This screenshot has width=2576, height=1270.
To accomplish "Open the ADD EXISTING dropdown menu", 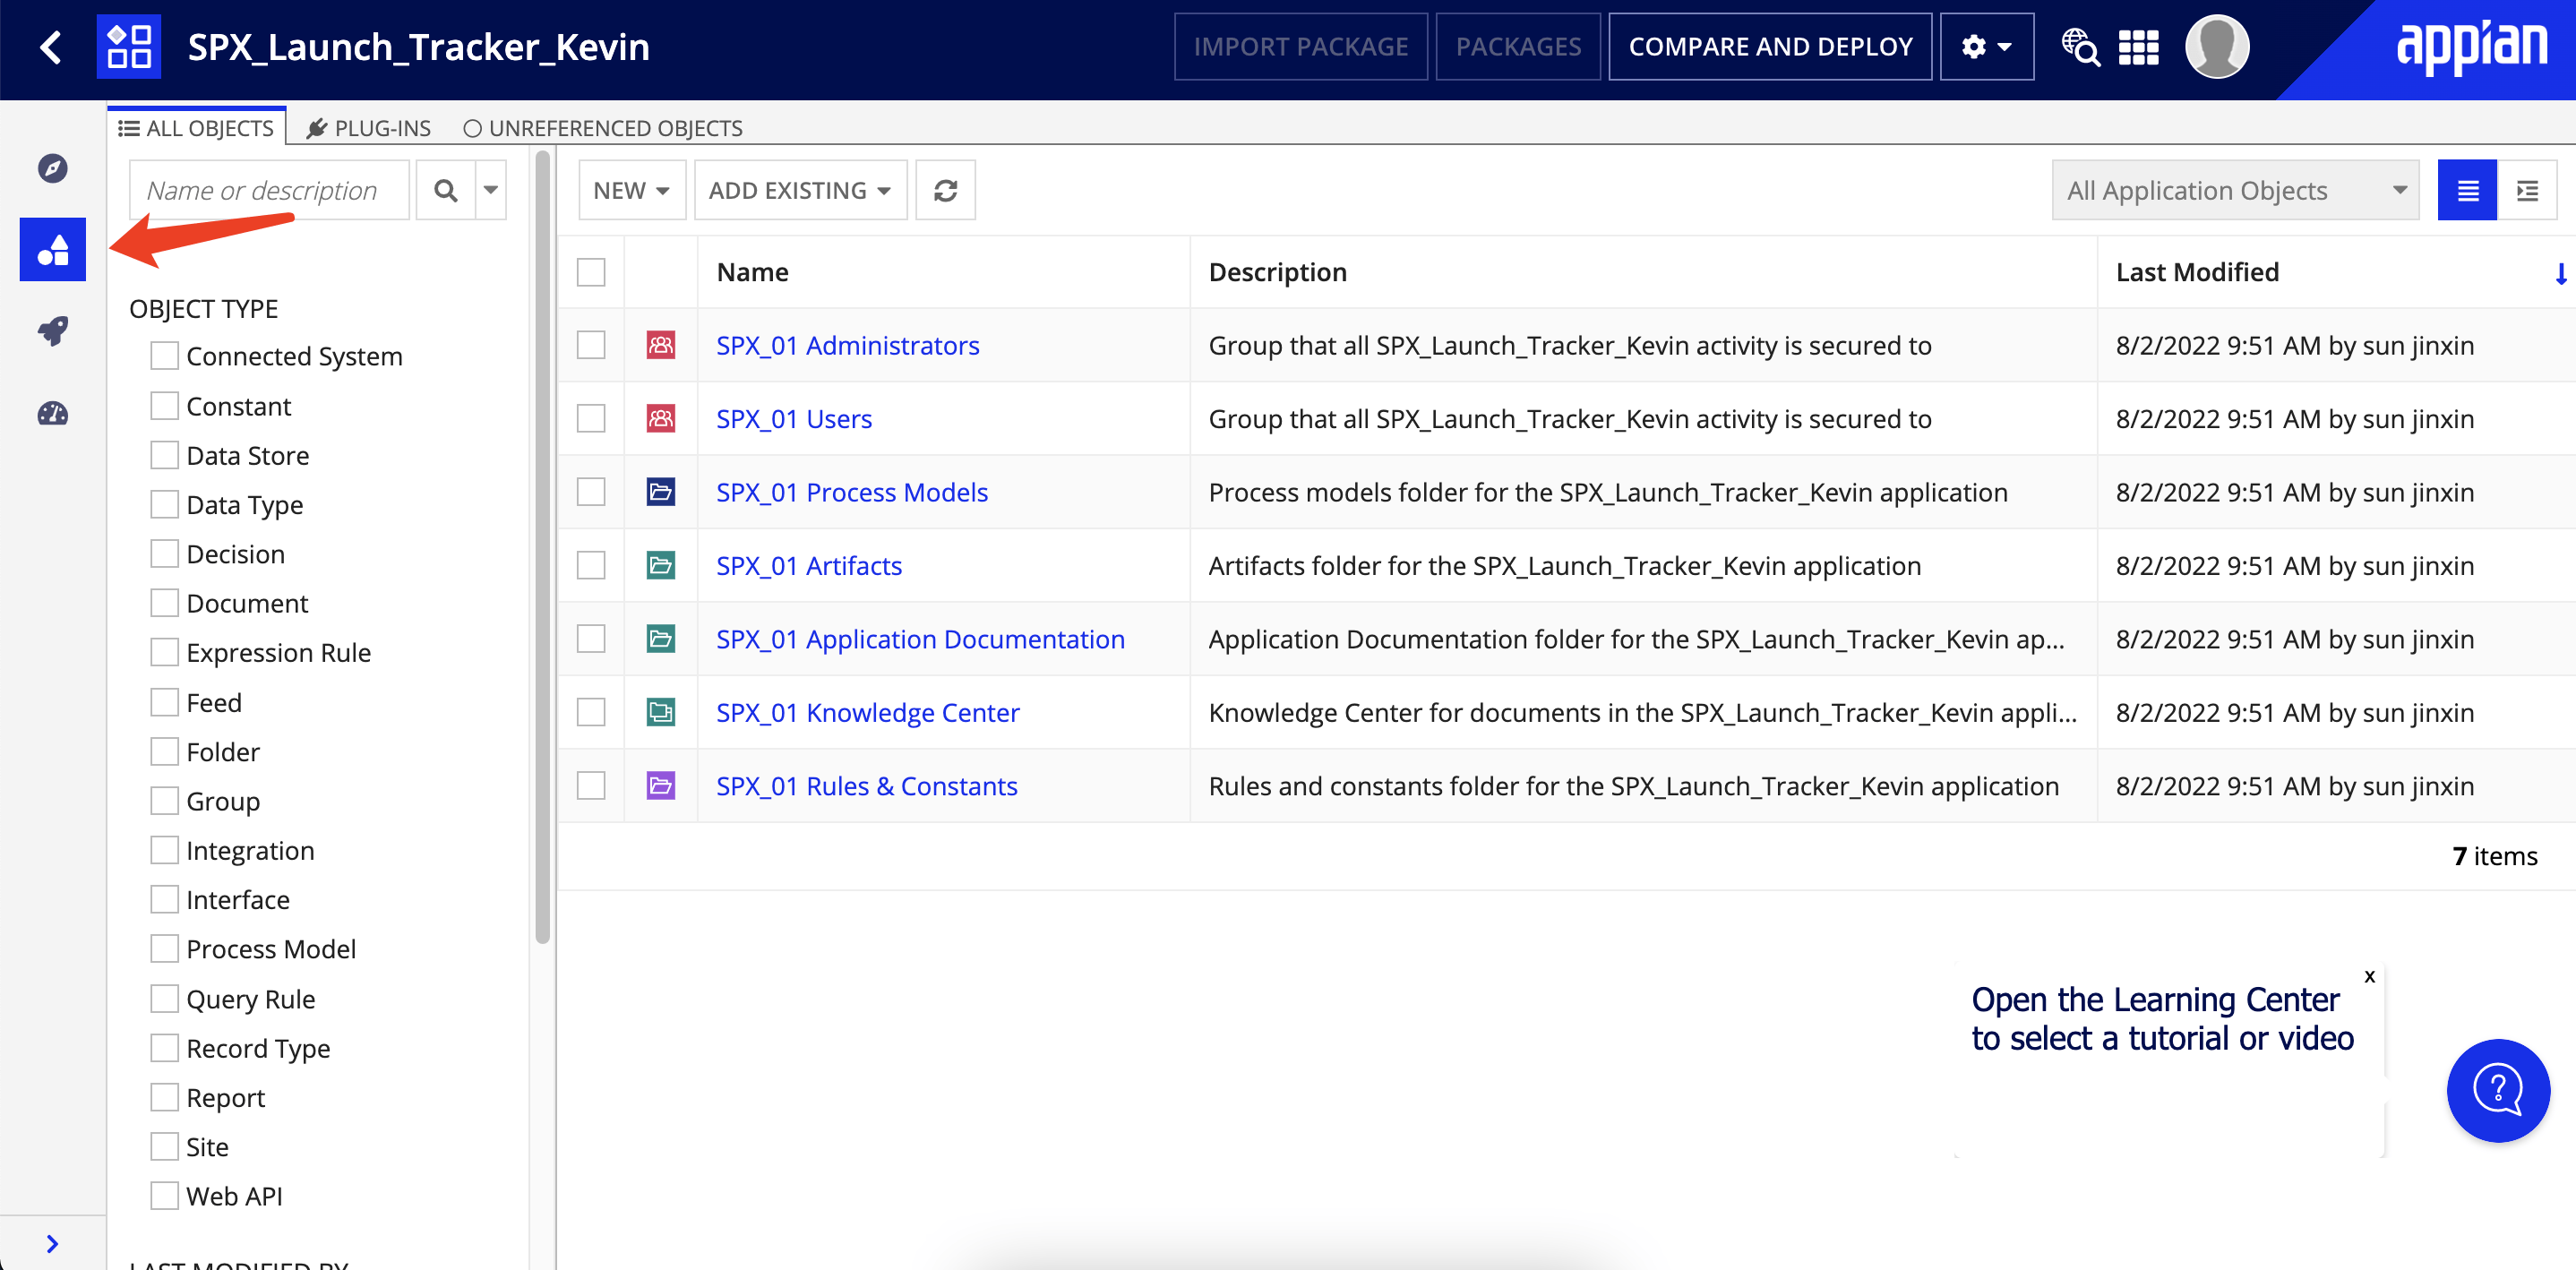I will (800, 190).
